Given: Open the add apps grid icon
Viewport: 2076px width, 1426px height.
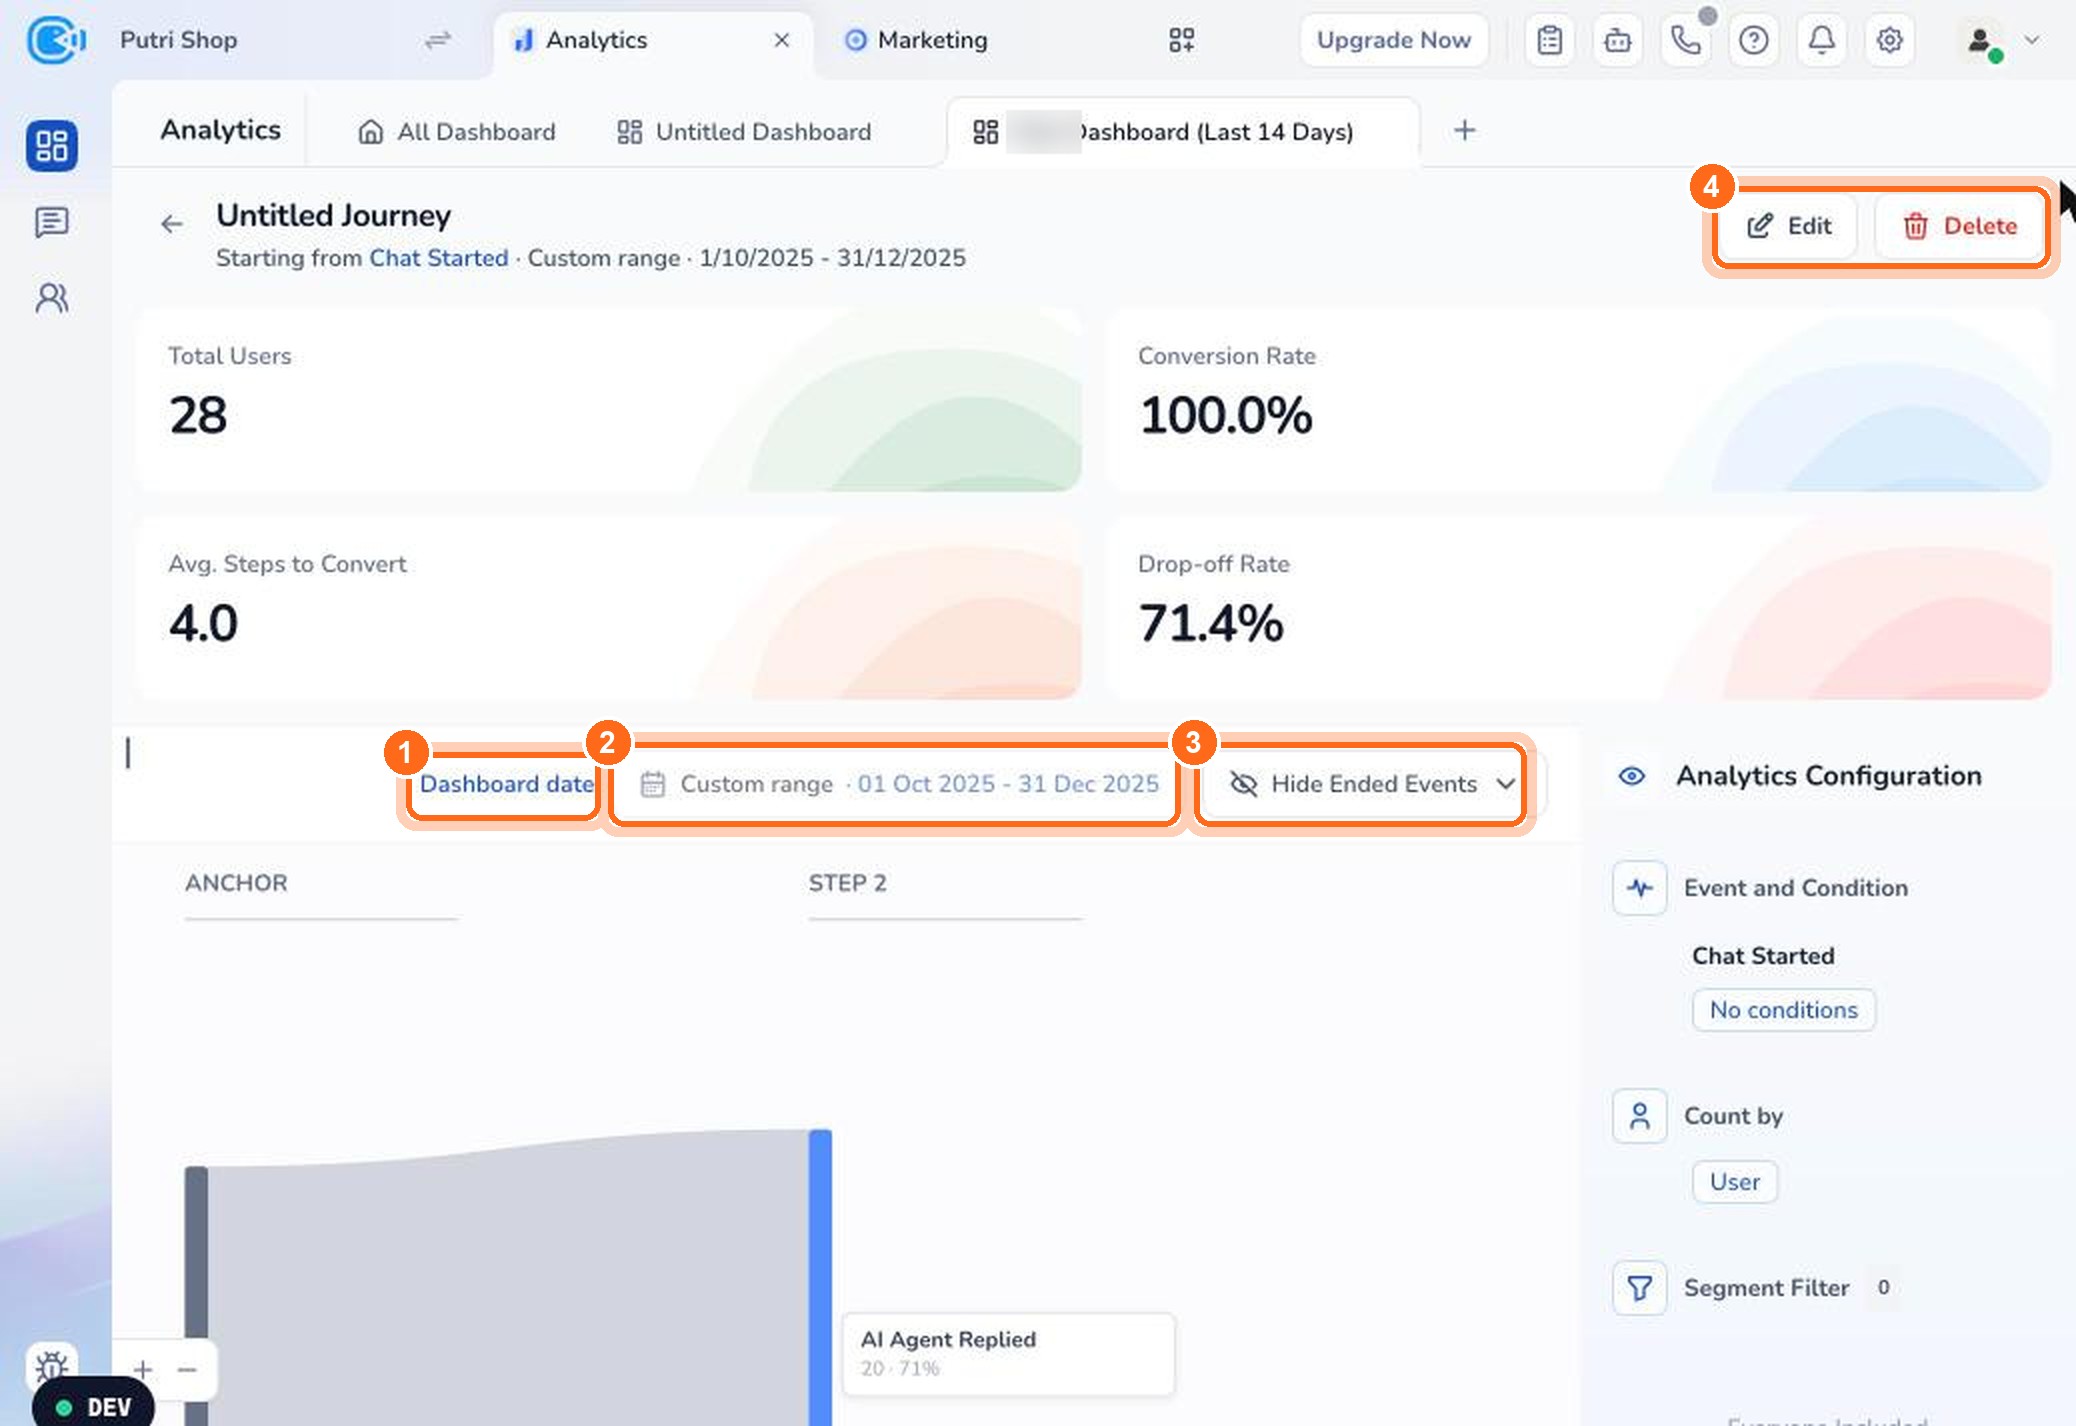Looking at the screenshot, I should [x=1182, y=40].
